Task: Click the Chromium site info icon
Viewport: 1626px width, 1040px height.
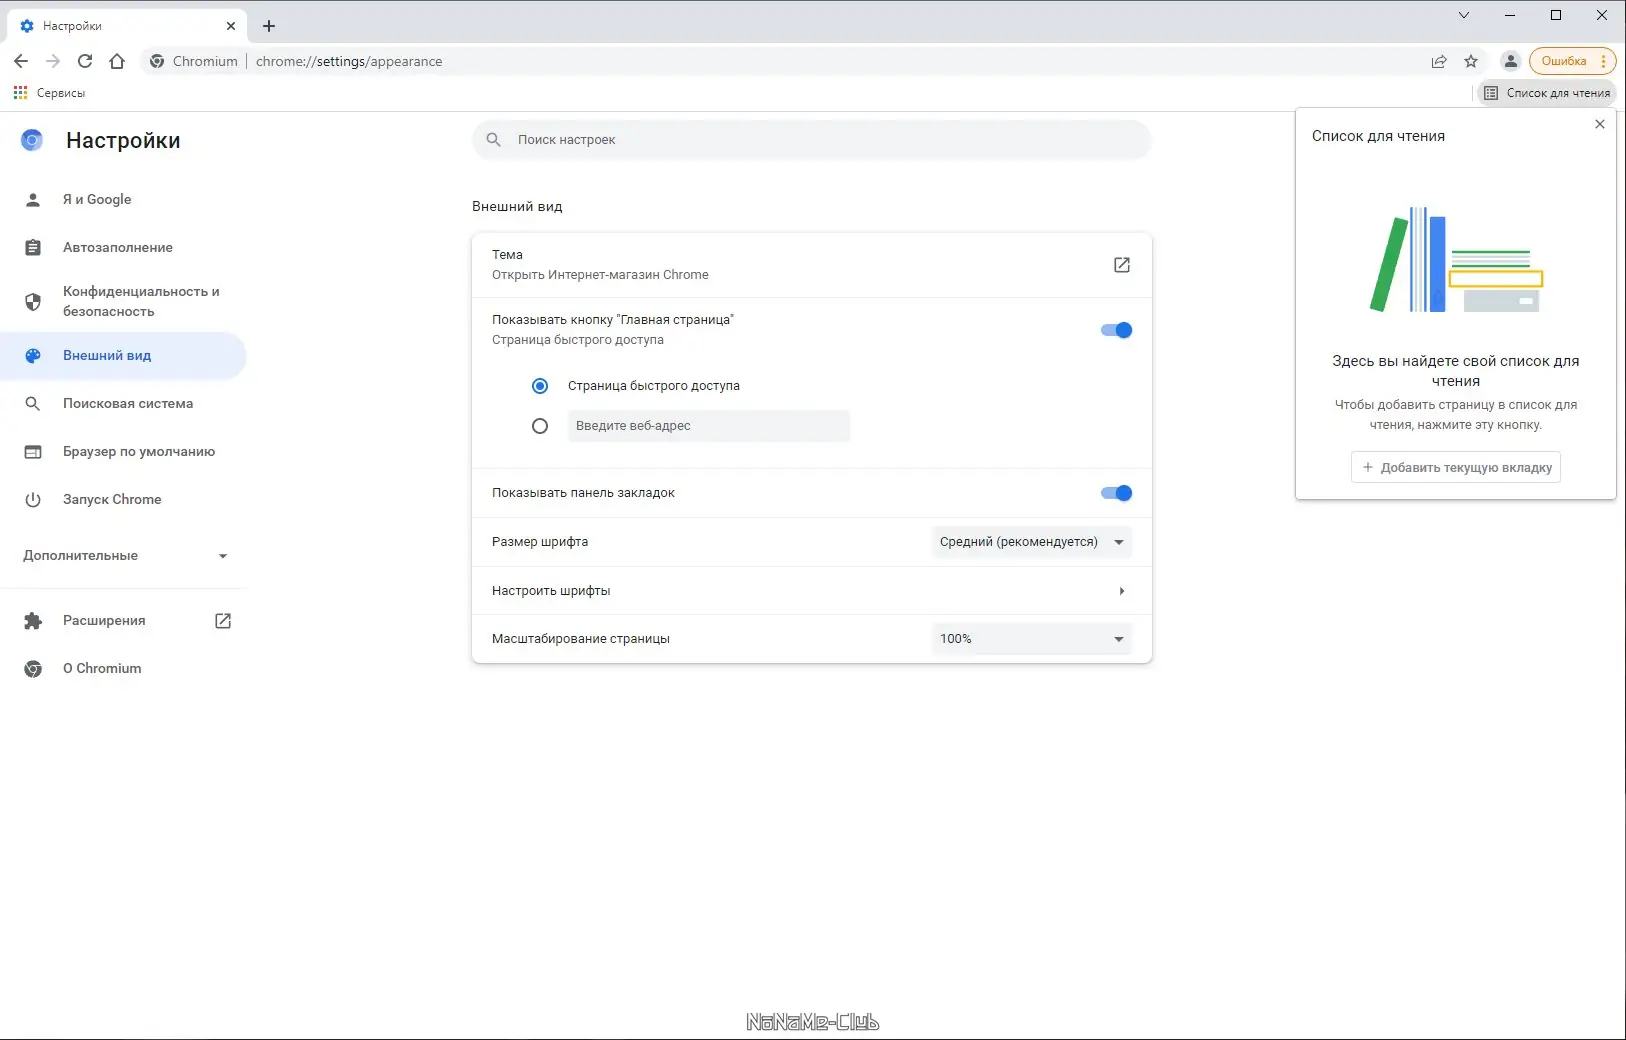Action: 157,61
